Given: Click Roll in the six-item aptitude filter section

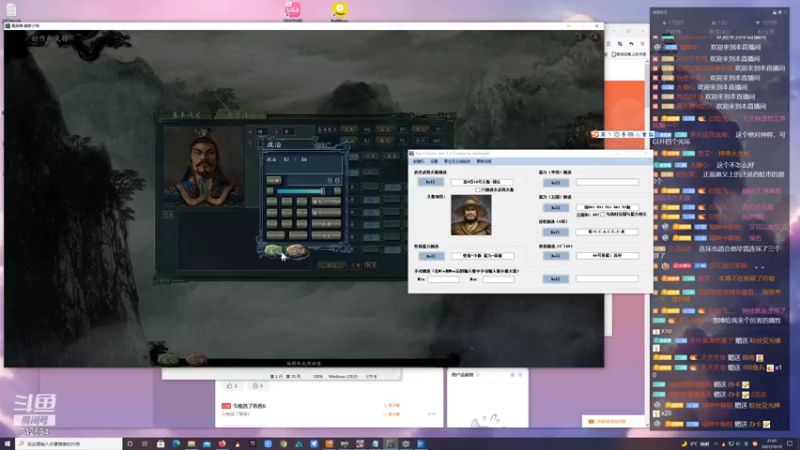Looking at the screenshot, I should point(556,232).
